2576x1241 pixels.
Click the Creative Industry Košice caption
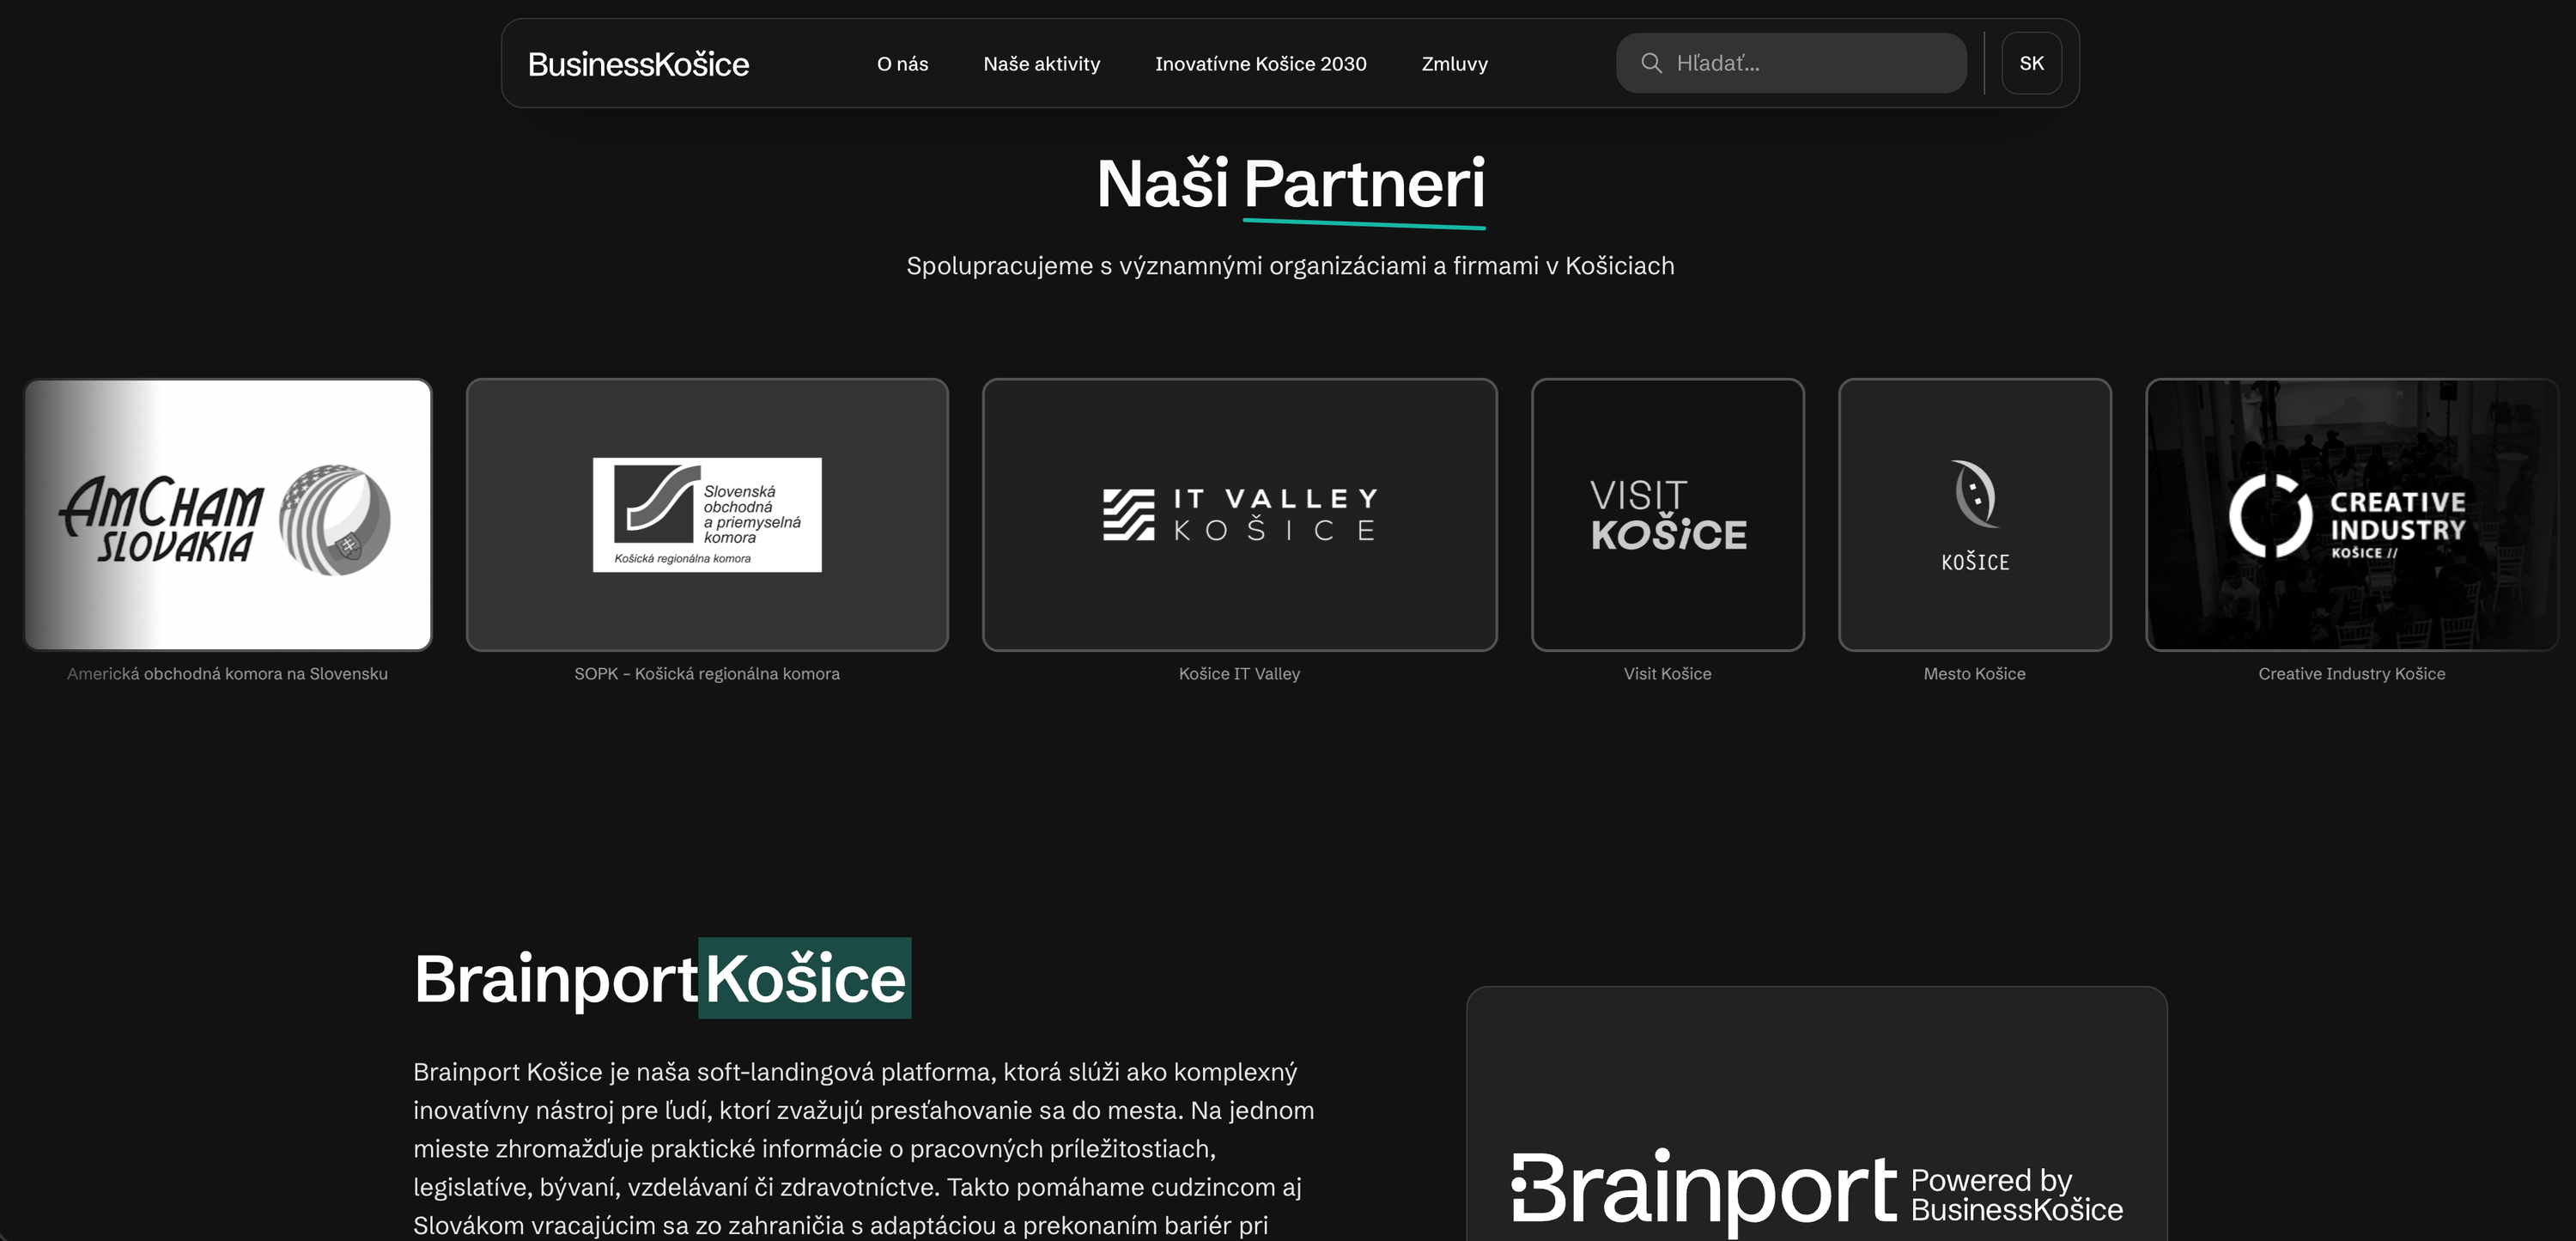(x=2351, y=674)
